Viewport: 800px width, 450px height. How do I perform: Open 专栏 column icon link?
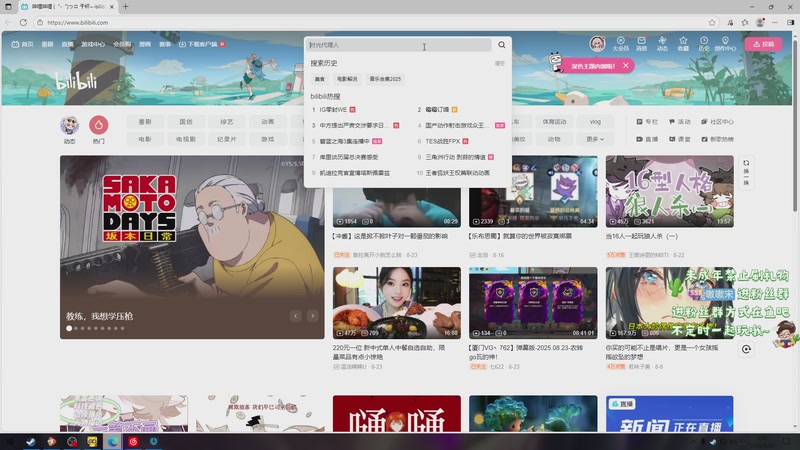647,122
